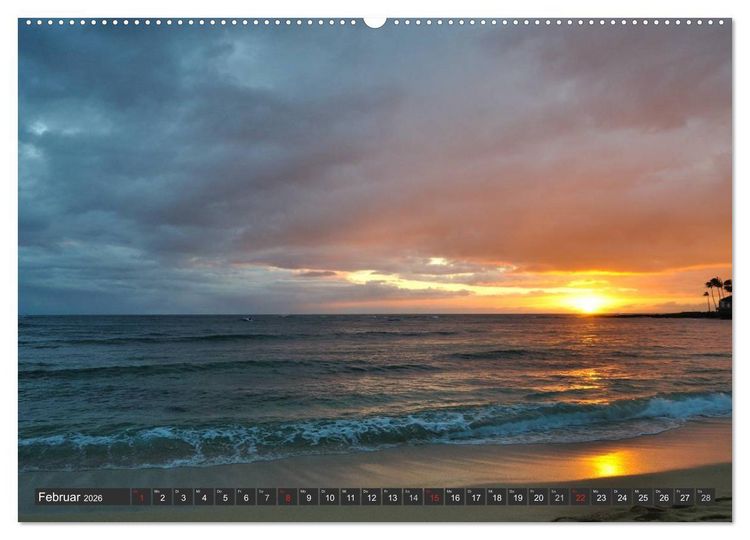This screenshot has height=540, width=750.
Task: Select day 19 in the calendar strip
Action: pos(518,497)
